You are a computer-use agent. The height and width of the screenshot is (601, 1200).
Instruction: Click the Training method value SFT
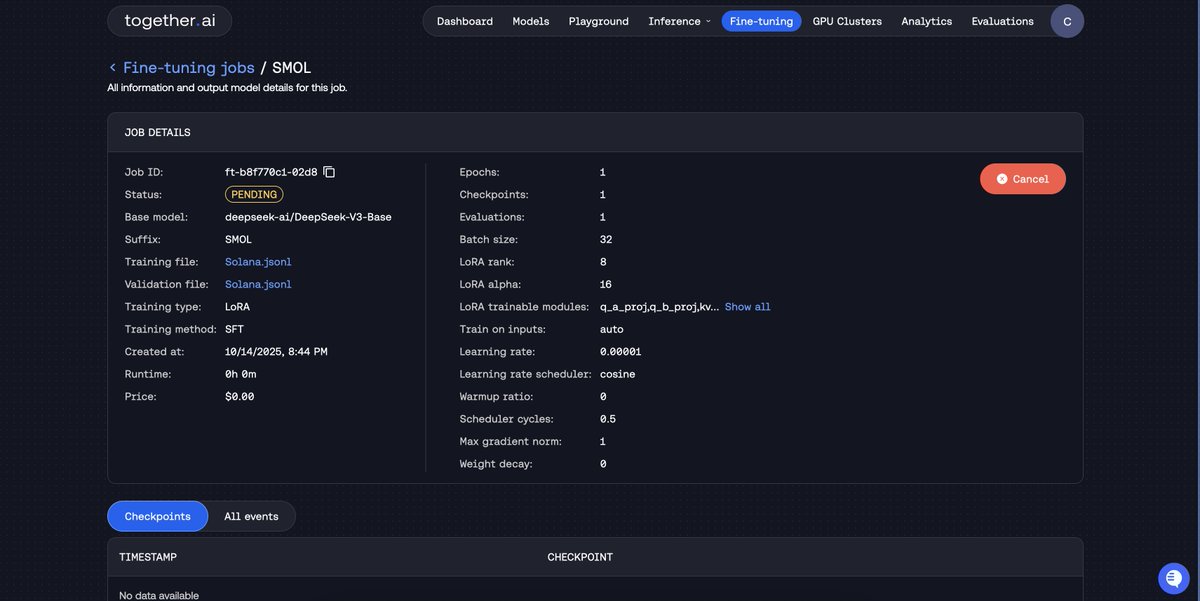pyautogui.click(x=235, y=329)
